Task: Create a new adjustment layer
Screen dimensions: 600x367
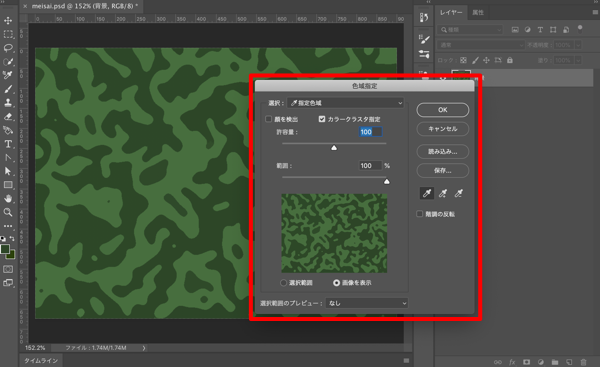Action: click(x=541, y=362)
